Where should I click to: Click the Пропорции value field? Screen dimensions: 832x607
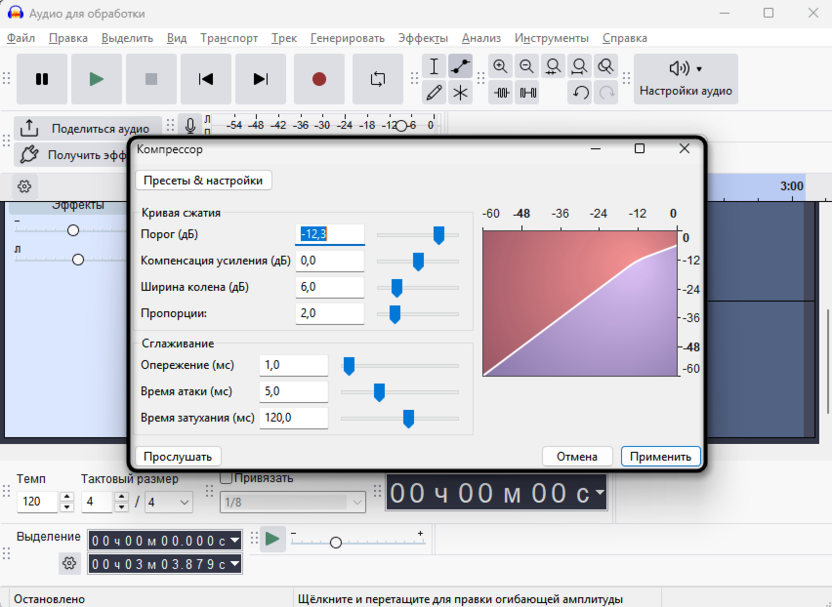pyautogui.click(x=330, y=313)
